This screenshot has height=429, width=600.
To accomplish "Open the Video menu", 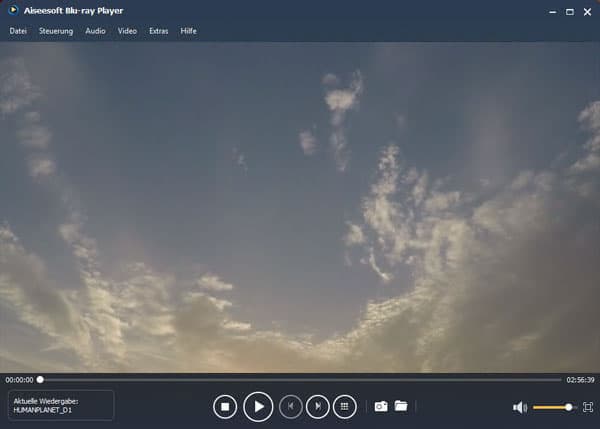I will pyautogui.click(x=127, y=31).
